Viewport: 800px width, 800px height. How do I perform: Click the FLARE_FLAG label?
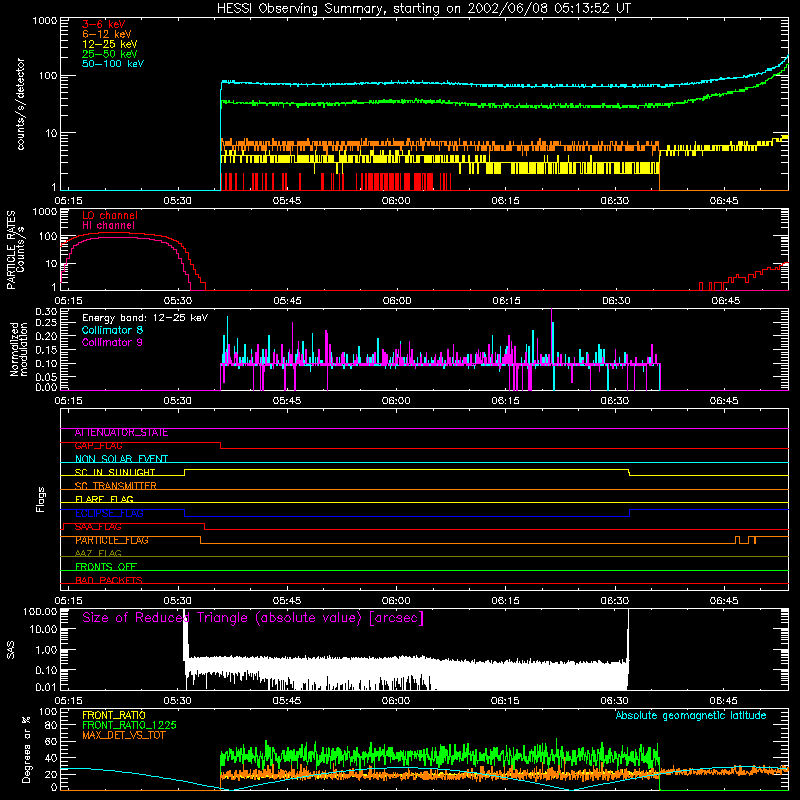(104, 499)
